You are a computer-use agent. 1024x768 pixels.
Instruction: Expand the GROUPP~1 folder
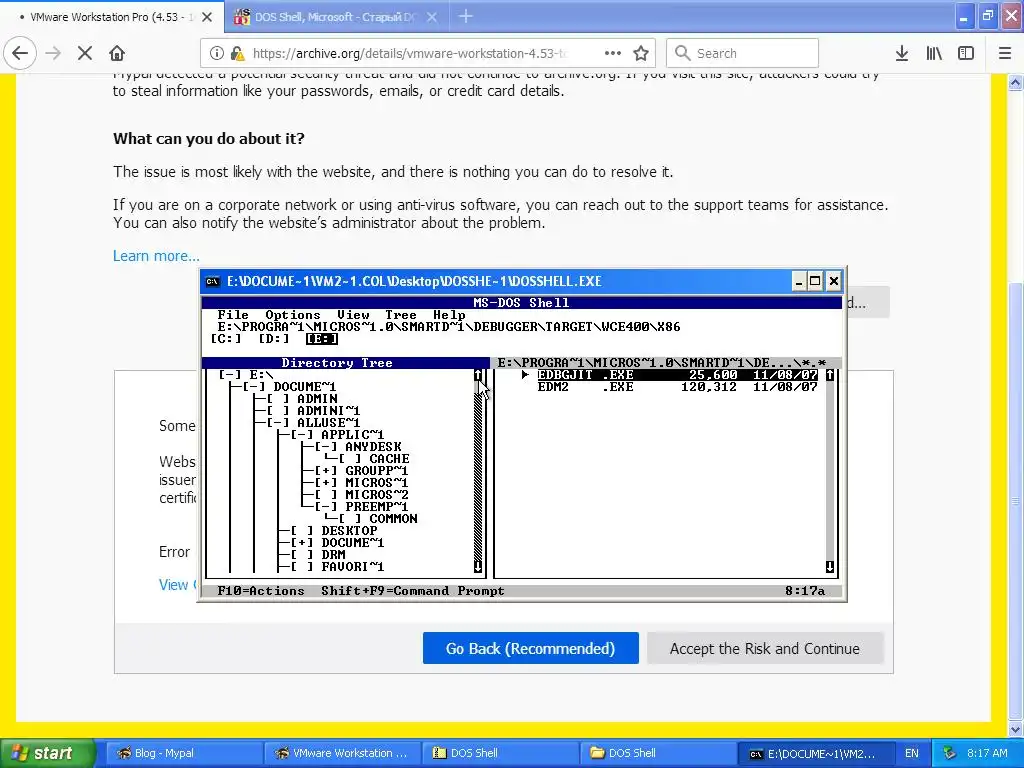point(326,471)
